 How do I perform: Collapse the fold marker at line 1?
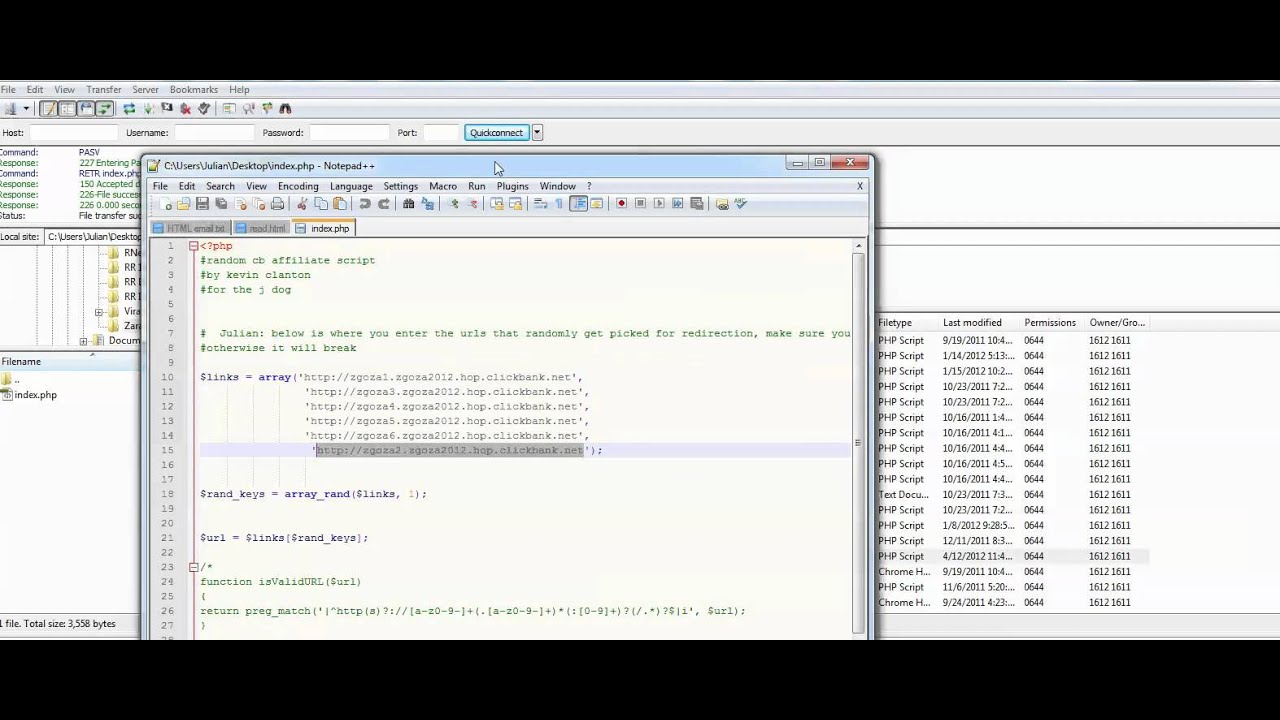click(x=193, y=246)
